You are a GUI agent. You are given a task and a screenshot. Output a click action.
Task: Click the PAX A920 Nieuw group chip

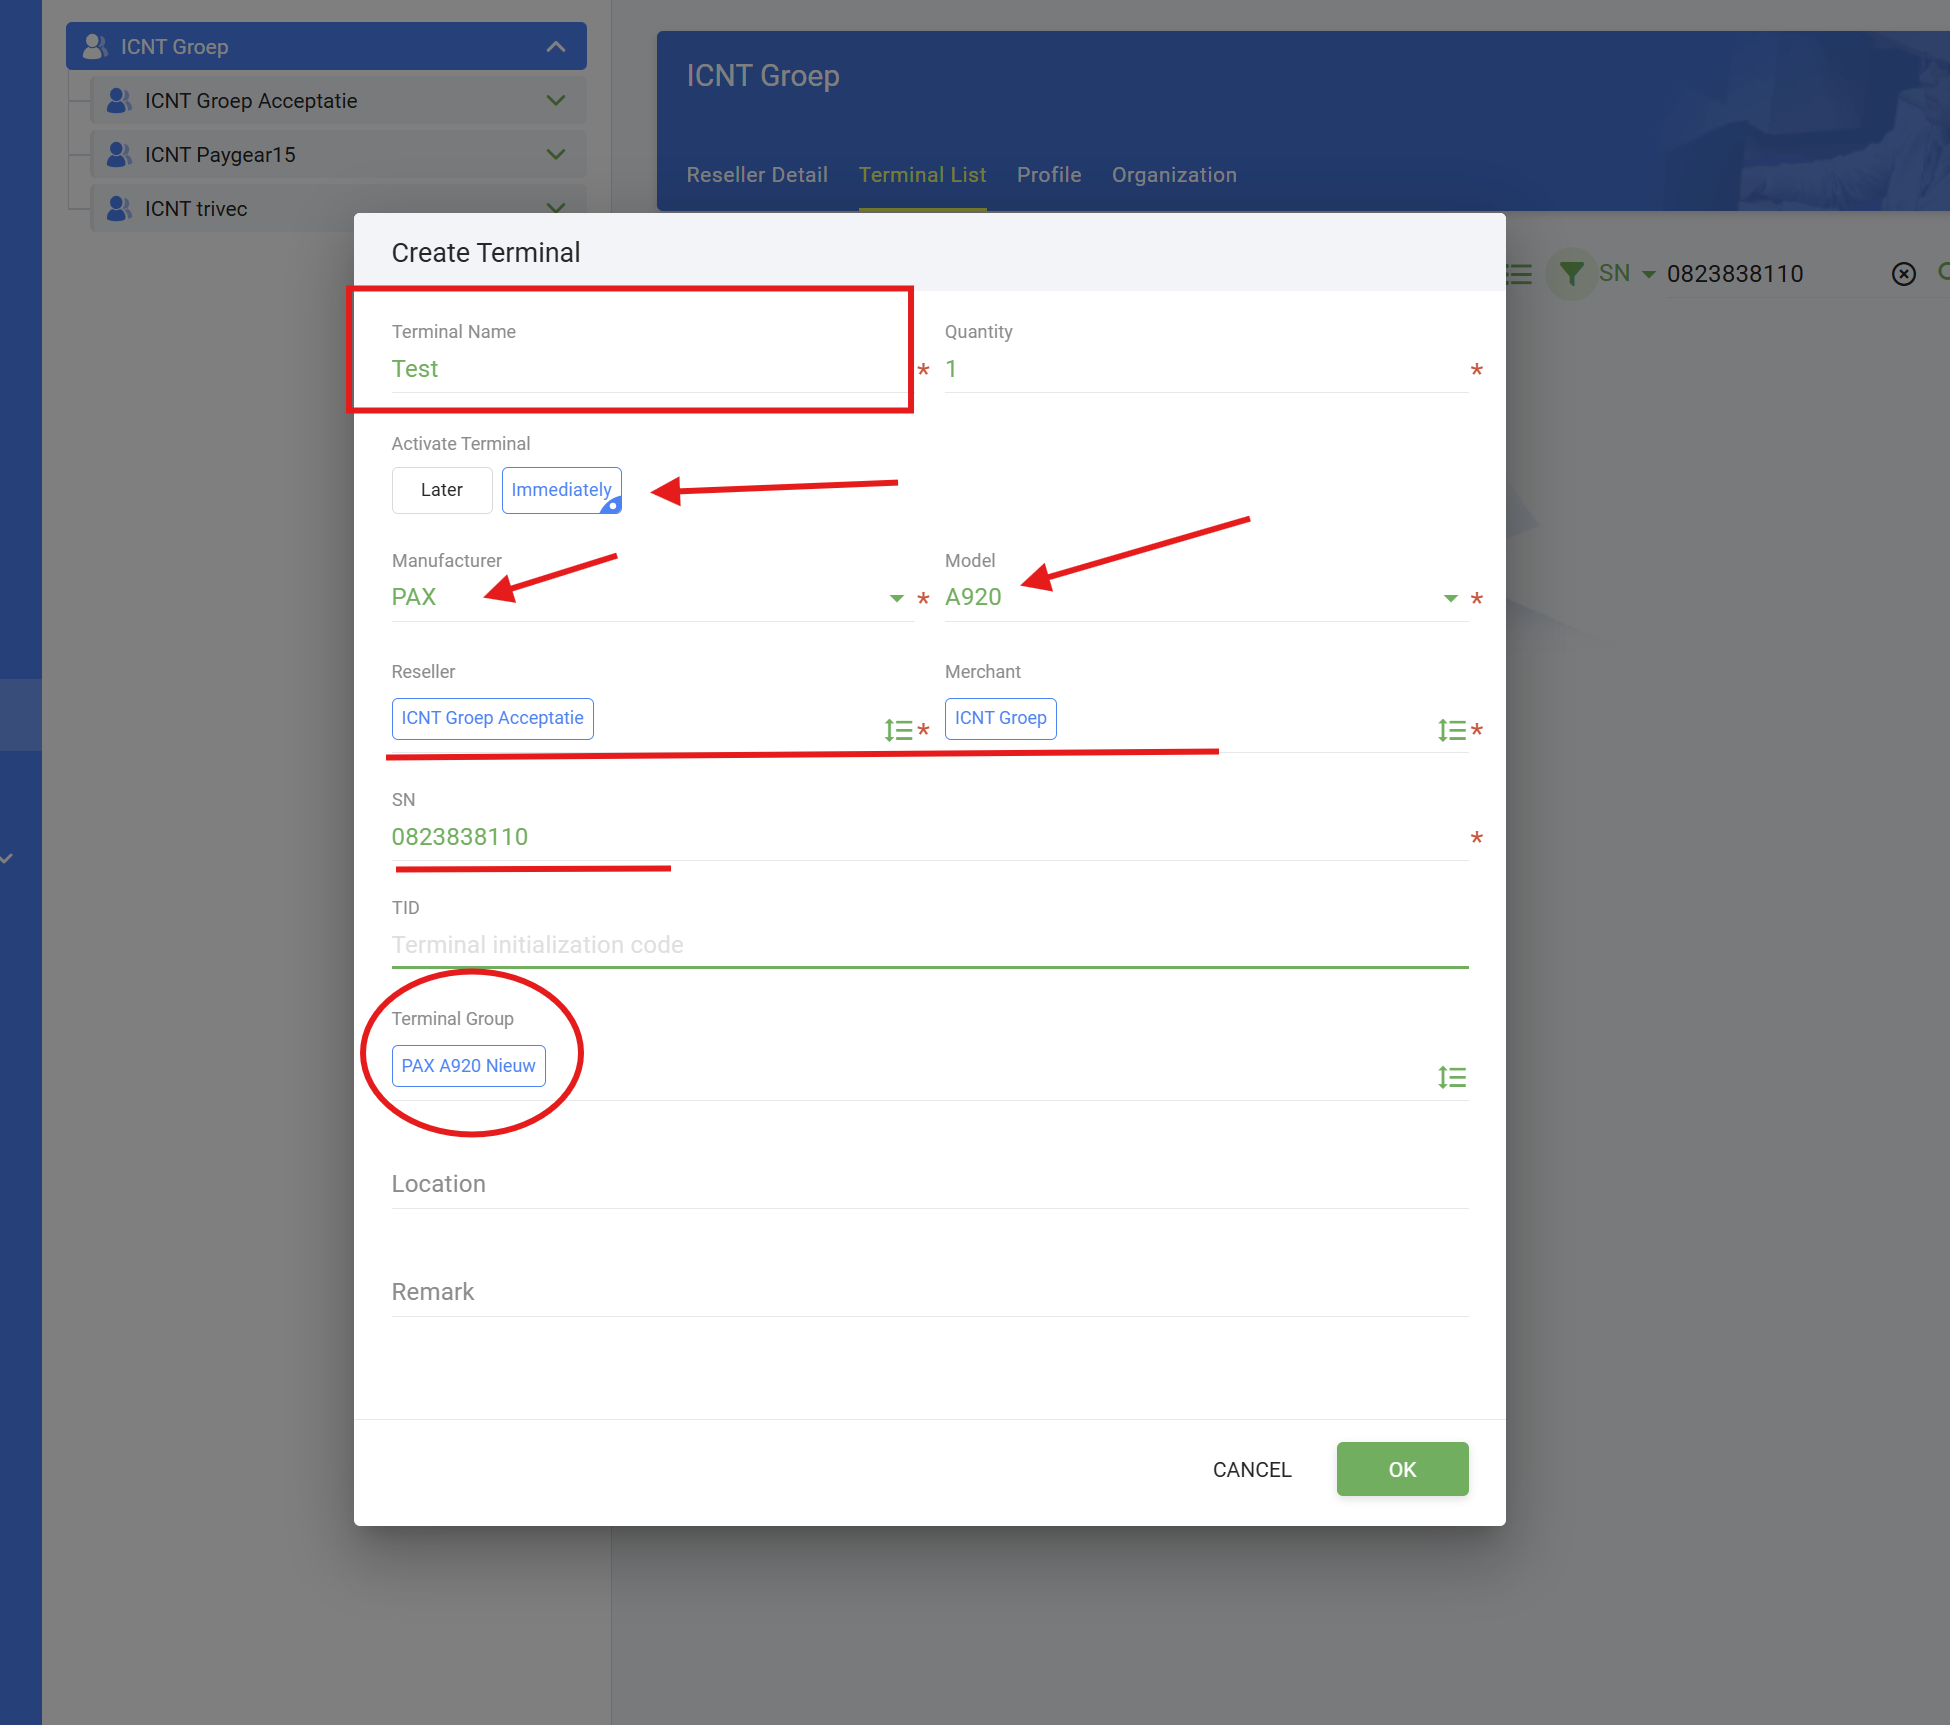tap(468, 1066)
